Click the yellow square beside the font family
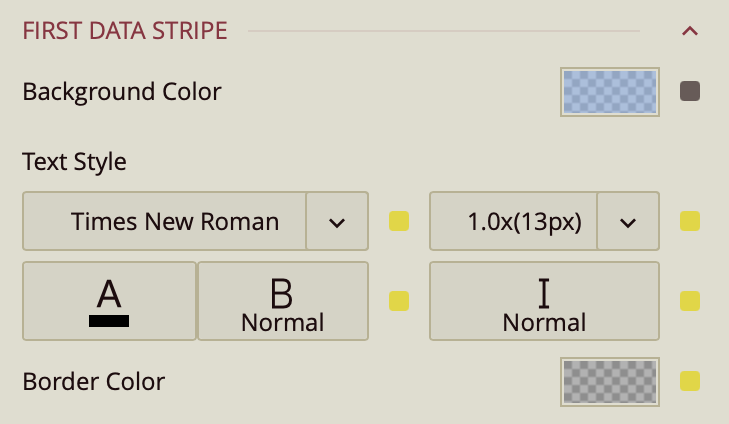729x424 pixels. pos(399,221)
